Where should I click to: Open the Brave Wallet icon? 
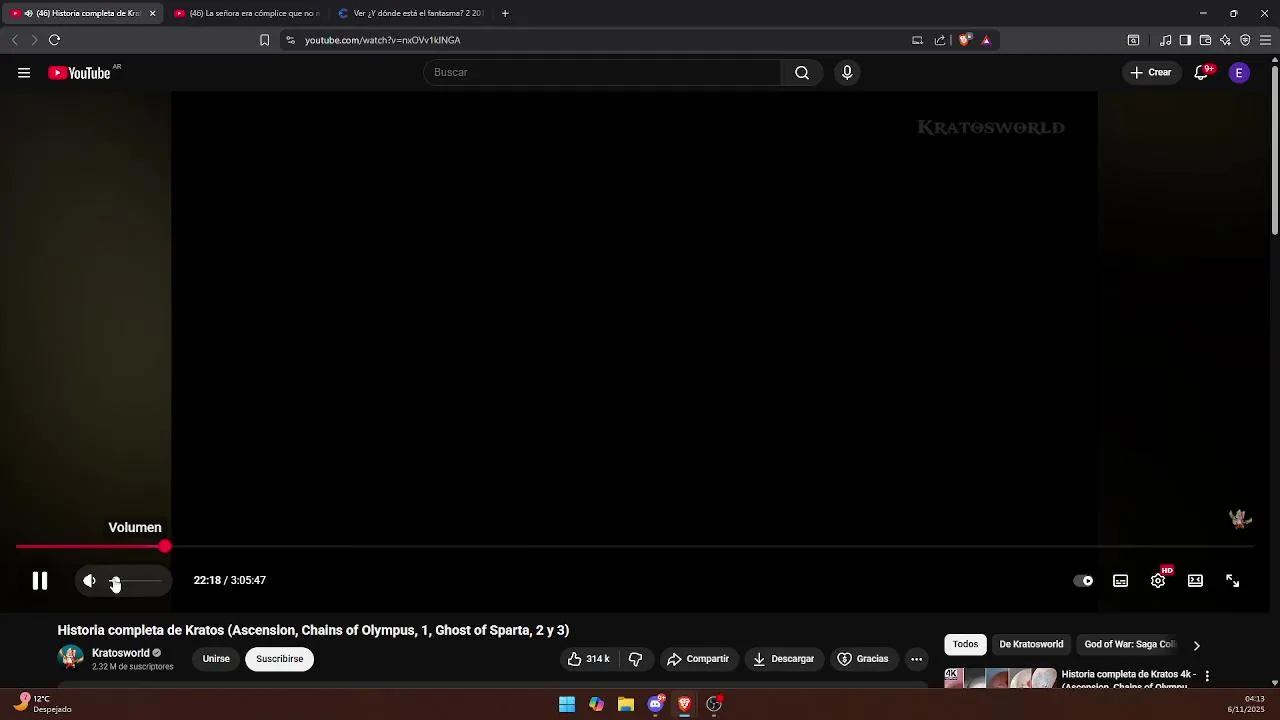point(1205,40)
